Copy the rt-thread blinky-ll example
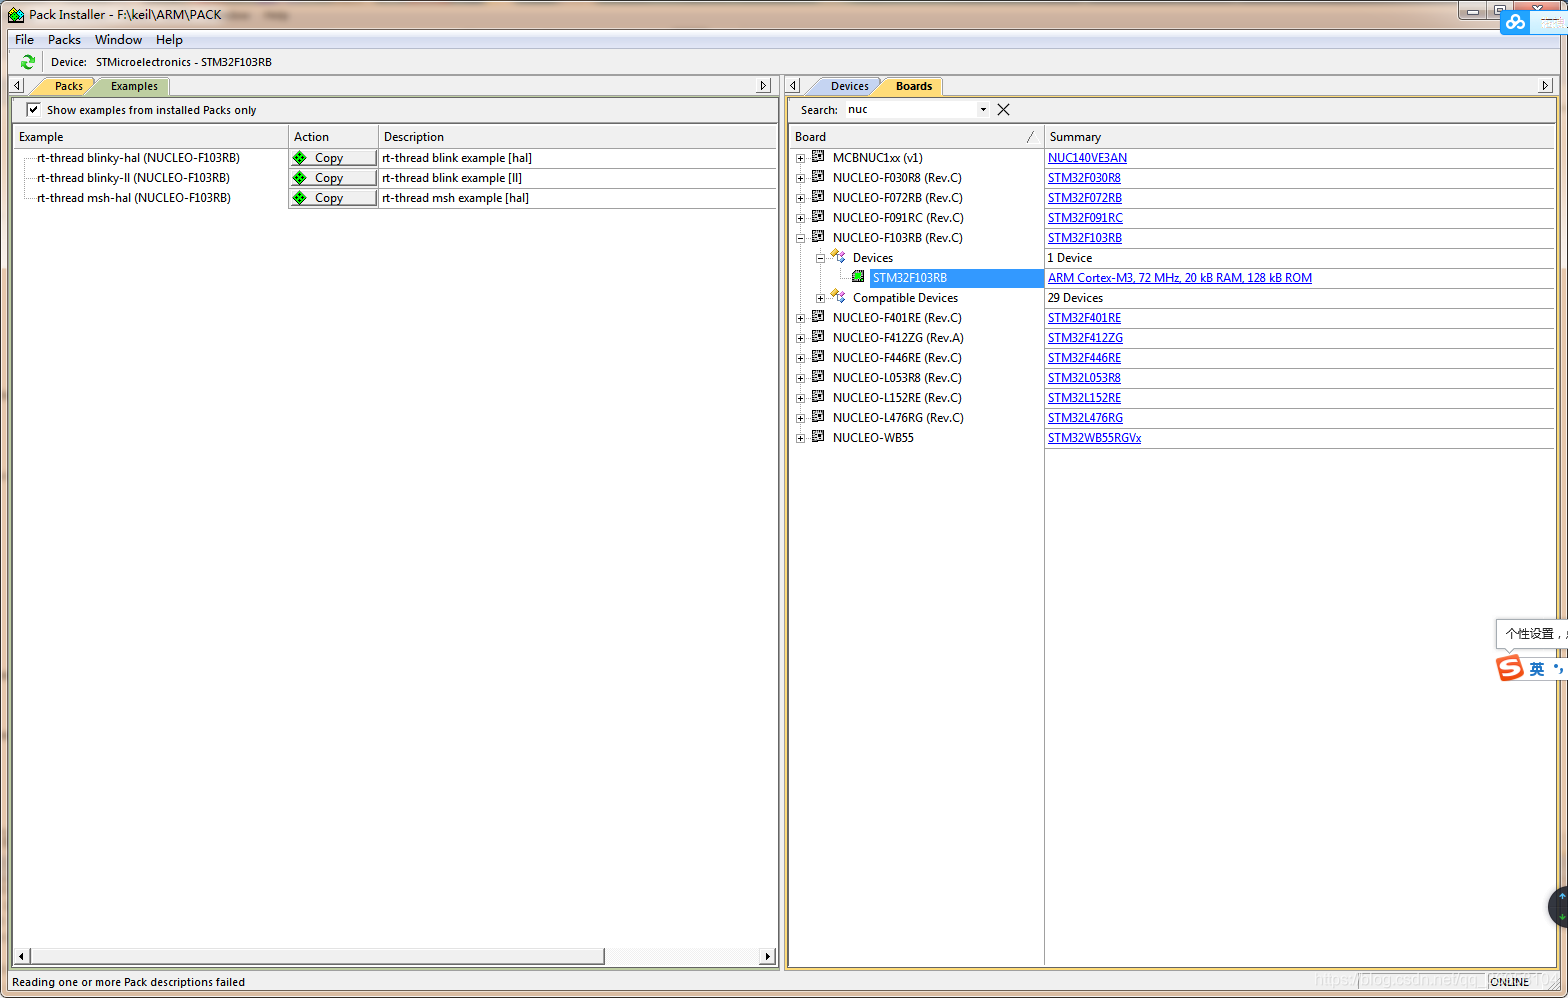Image resolution: width=1568 pixels, height=998 pixels. tap(333, 178)
